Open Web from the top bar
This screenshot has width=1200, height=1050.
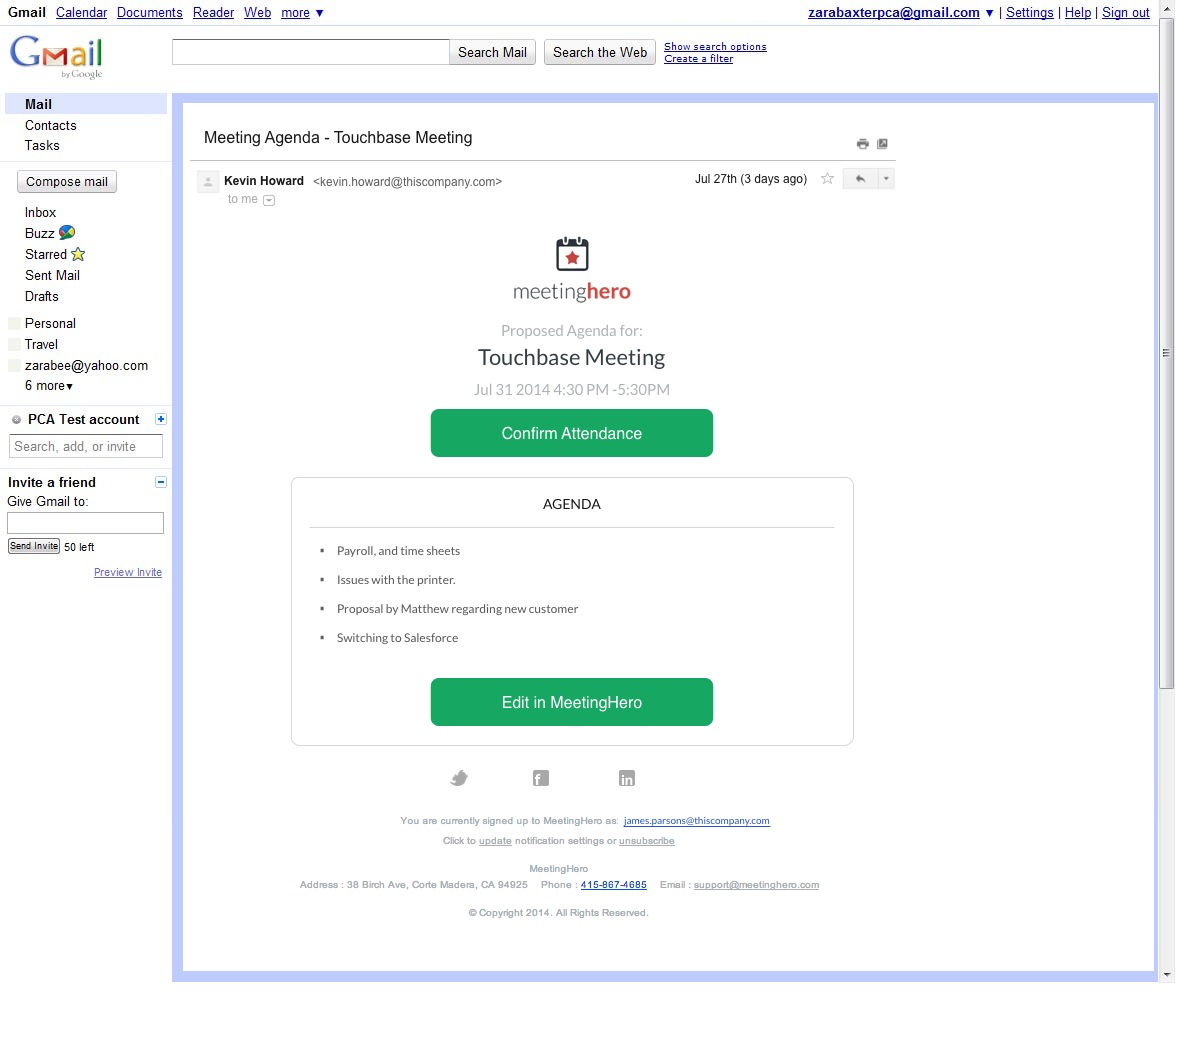(257, 13)
